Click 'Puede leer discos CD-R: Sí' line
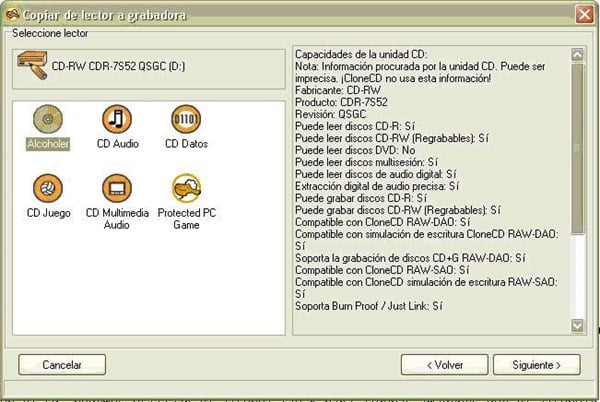 (x=355, y=126)
